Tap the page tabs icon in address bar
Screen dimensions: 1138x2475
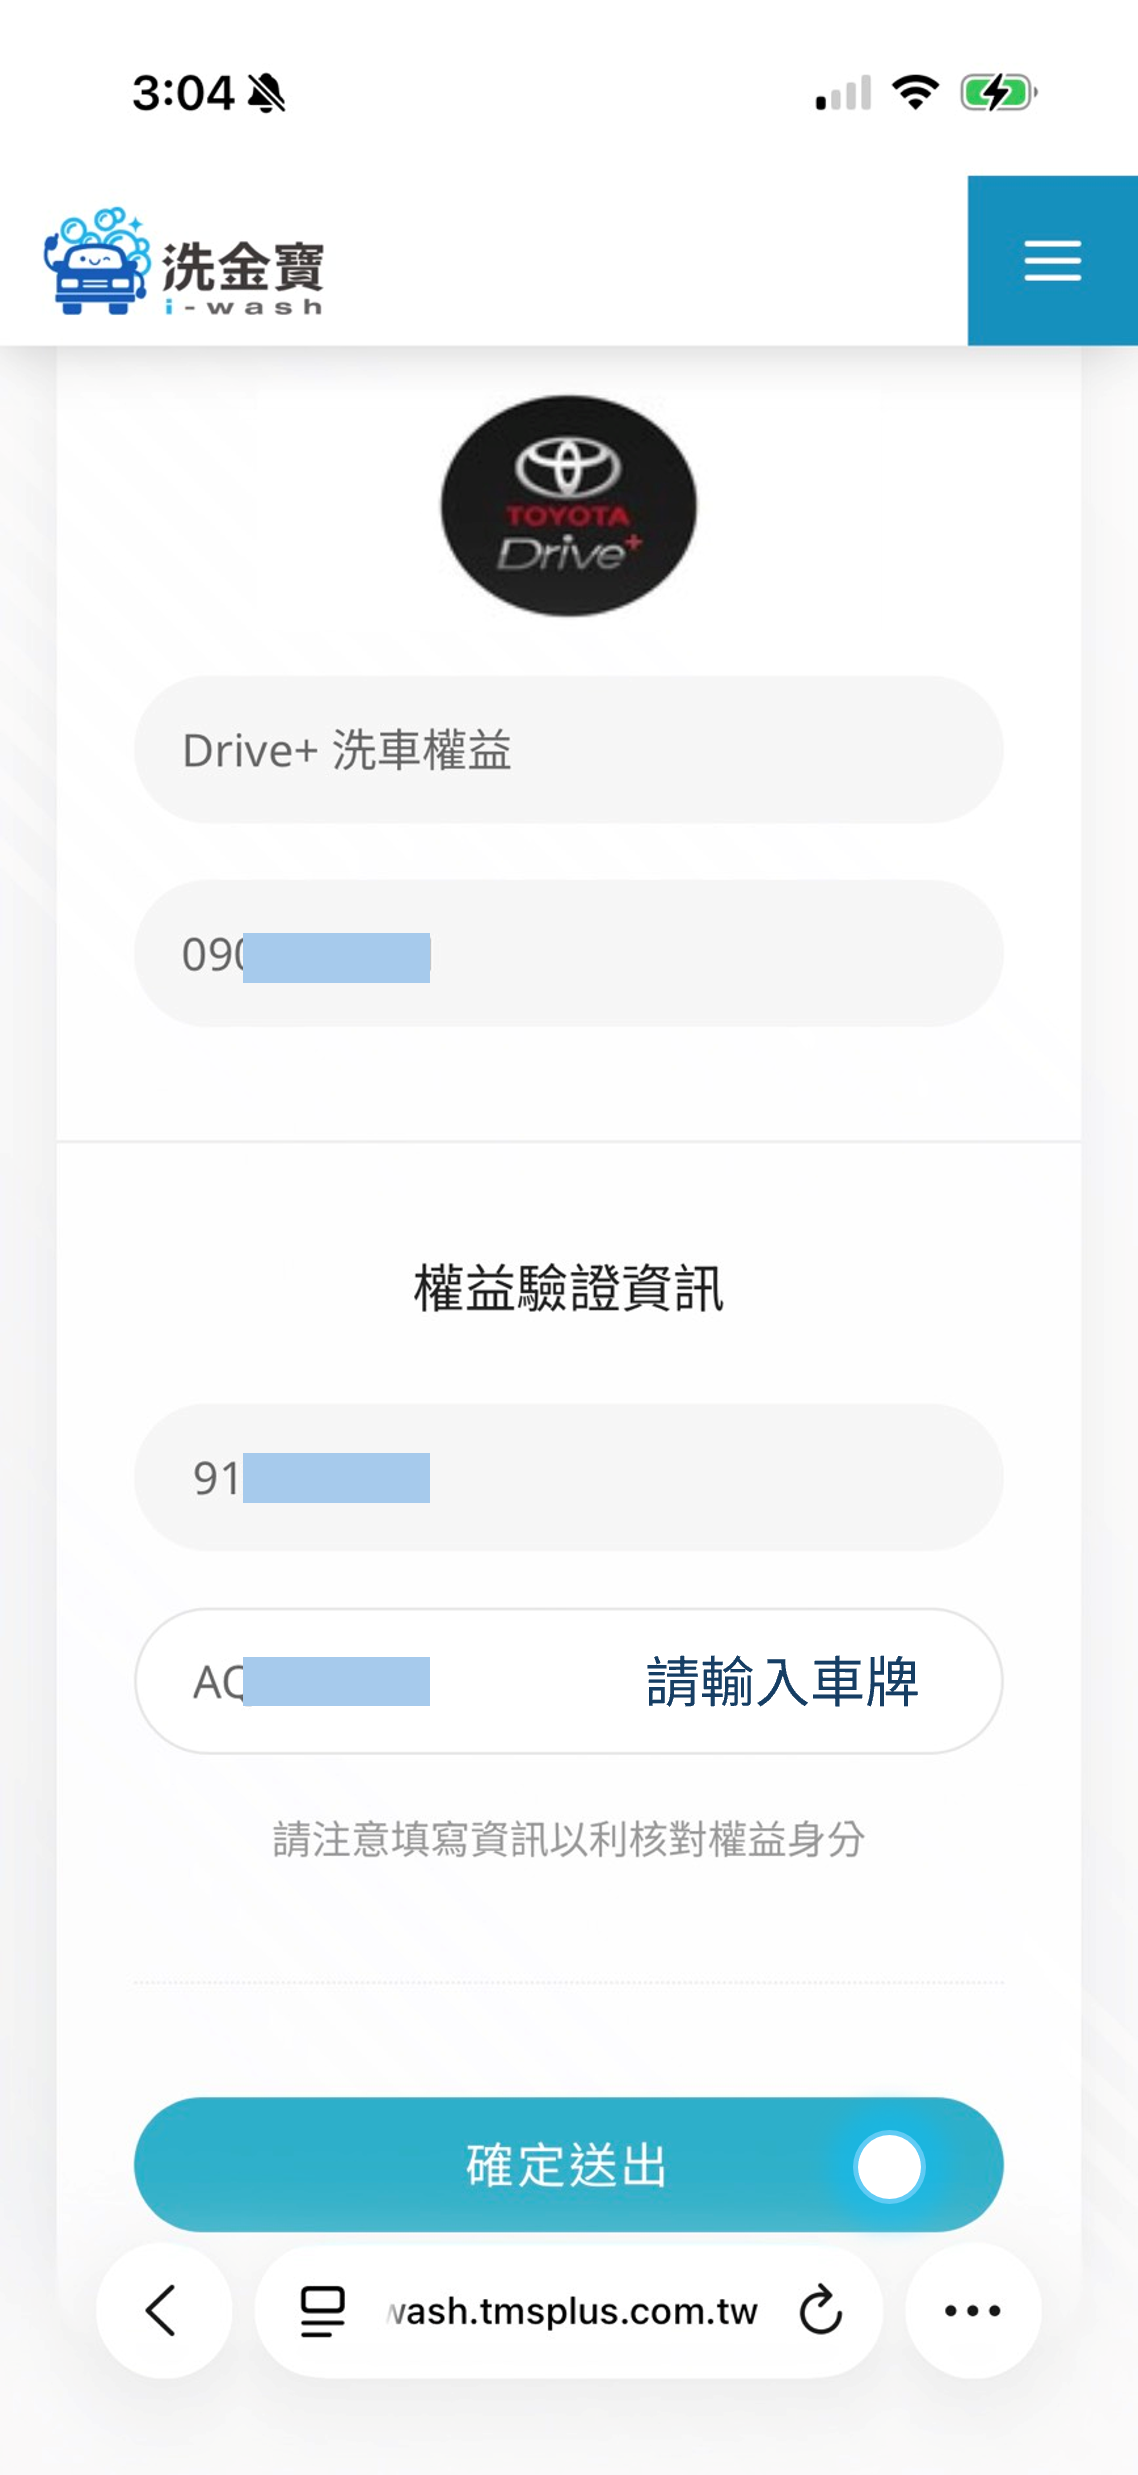point(322,2310)
